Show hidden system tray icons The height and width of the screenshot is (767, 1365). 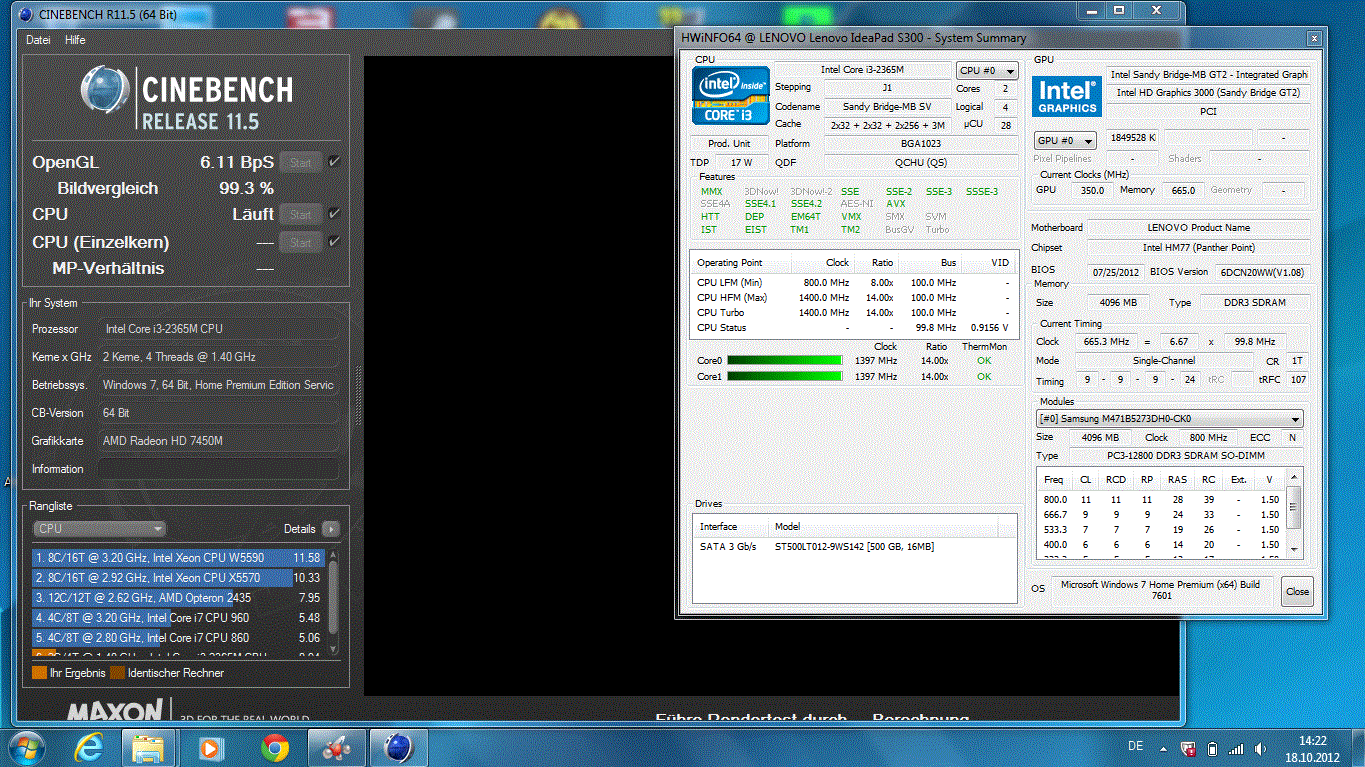tap(1161, 748)
